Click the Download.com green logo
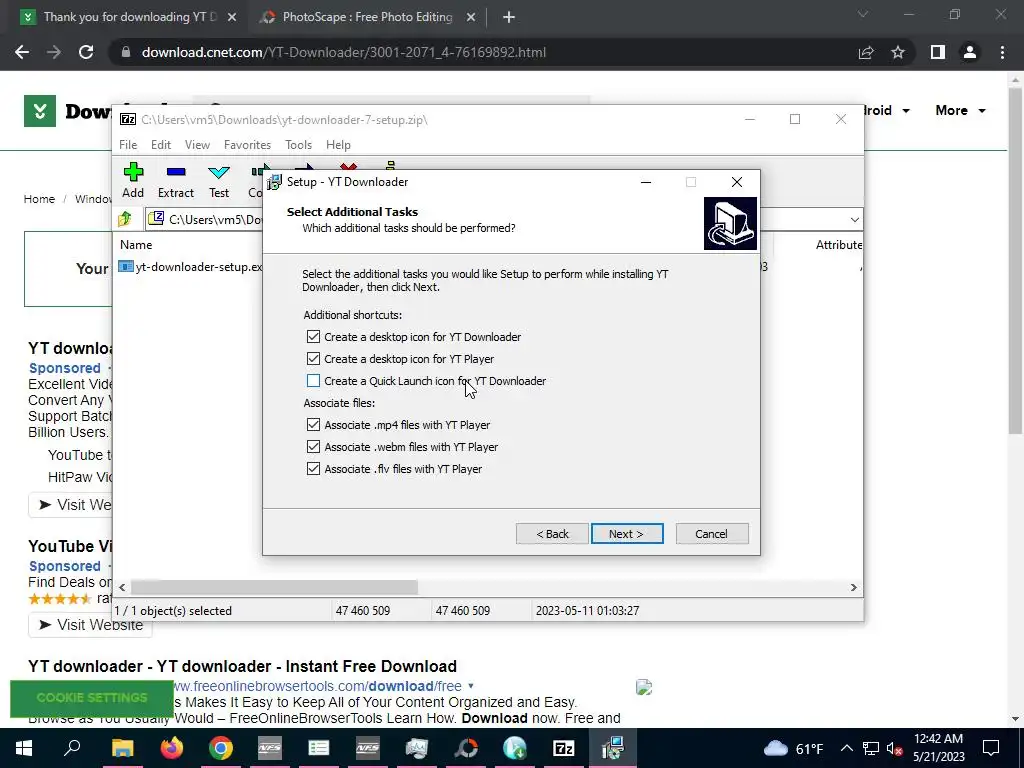 click(x=40, y=111)
